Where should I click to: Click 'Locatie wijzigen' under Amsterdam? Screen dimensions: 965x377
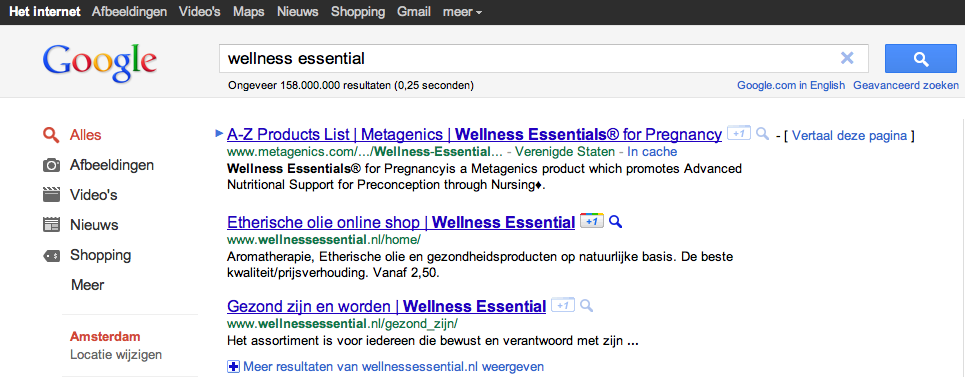116,355
